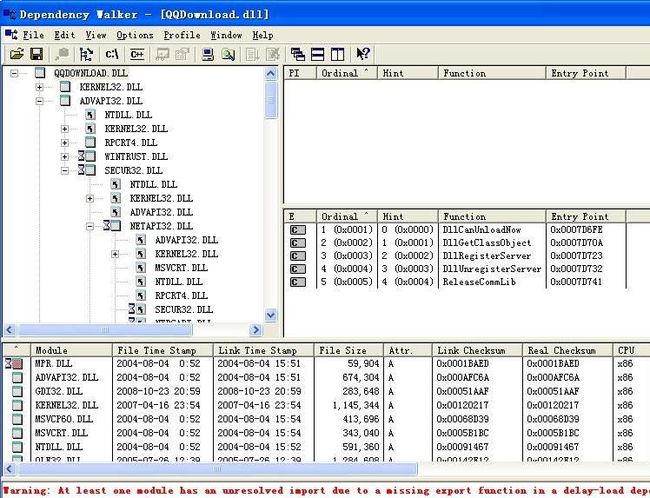Sort the module list by the Module column header

(72, 350)
